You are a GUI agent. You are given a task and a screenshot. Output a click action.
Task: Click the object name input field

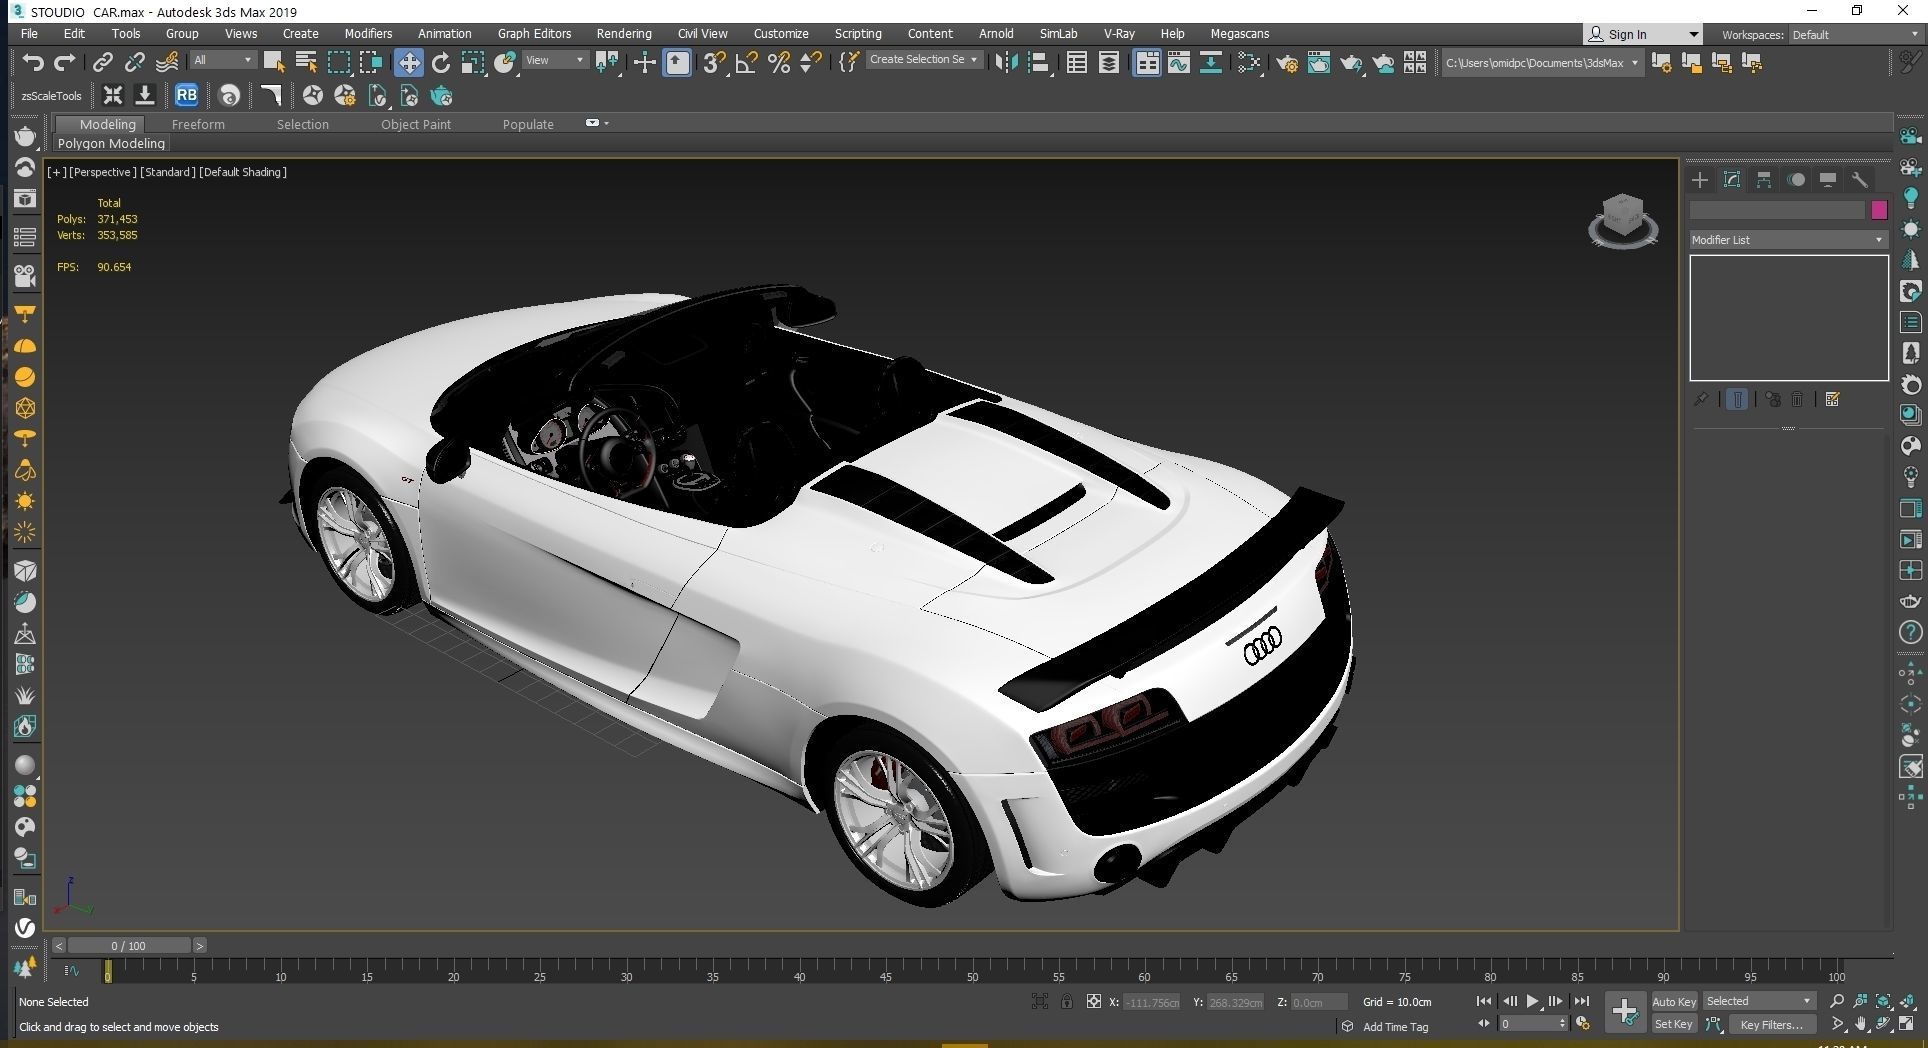point(1777,210)
